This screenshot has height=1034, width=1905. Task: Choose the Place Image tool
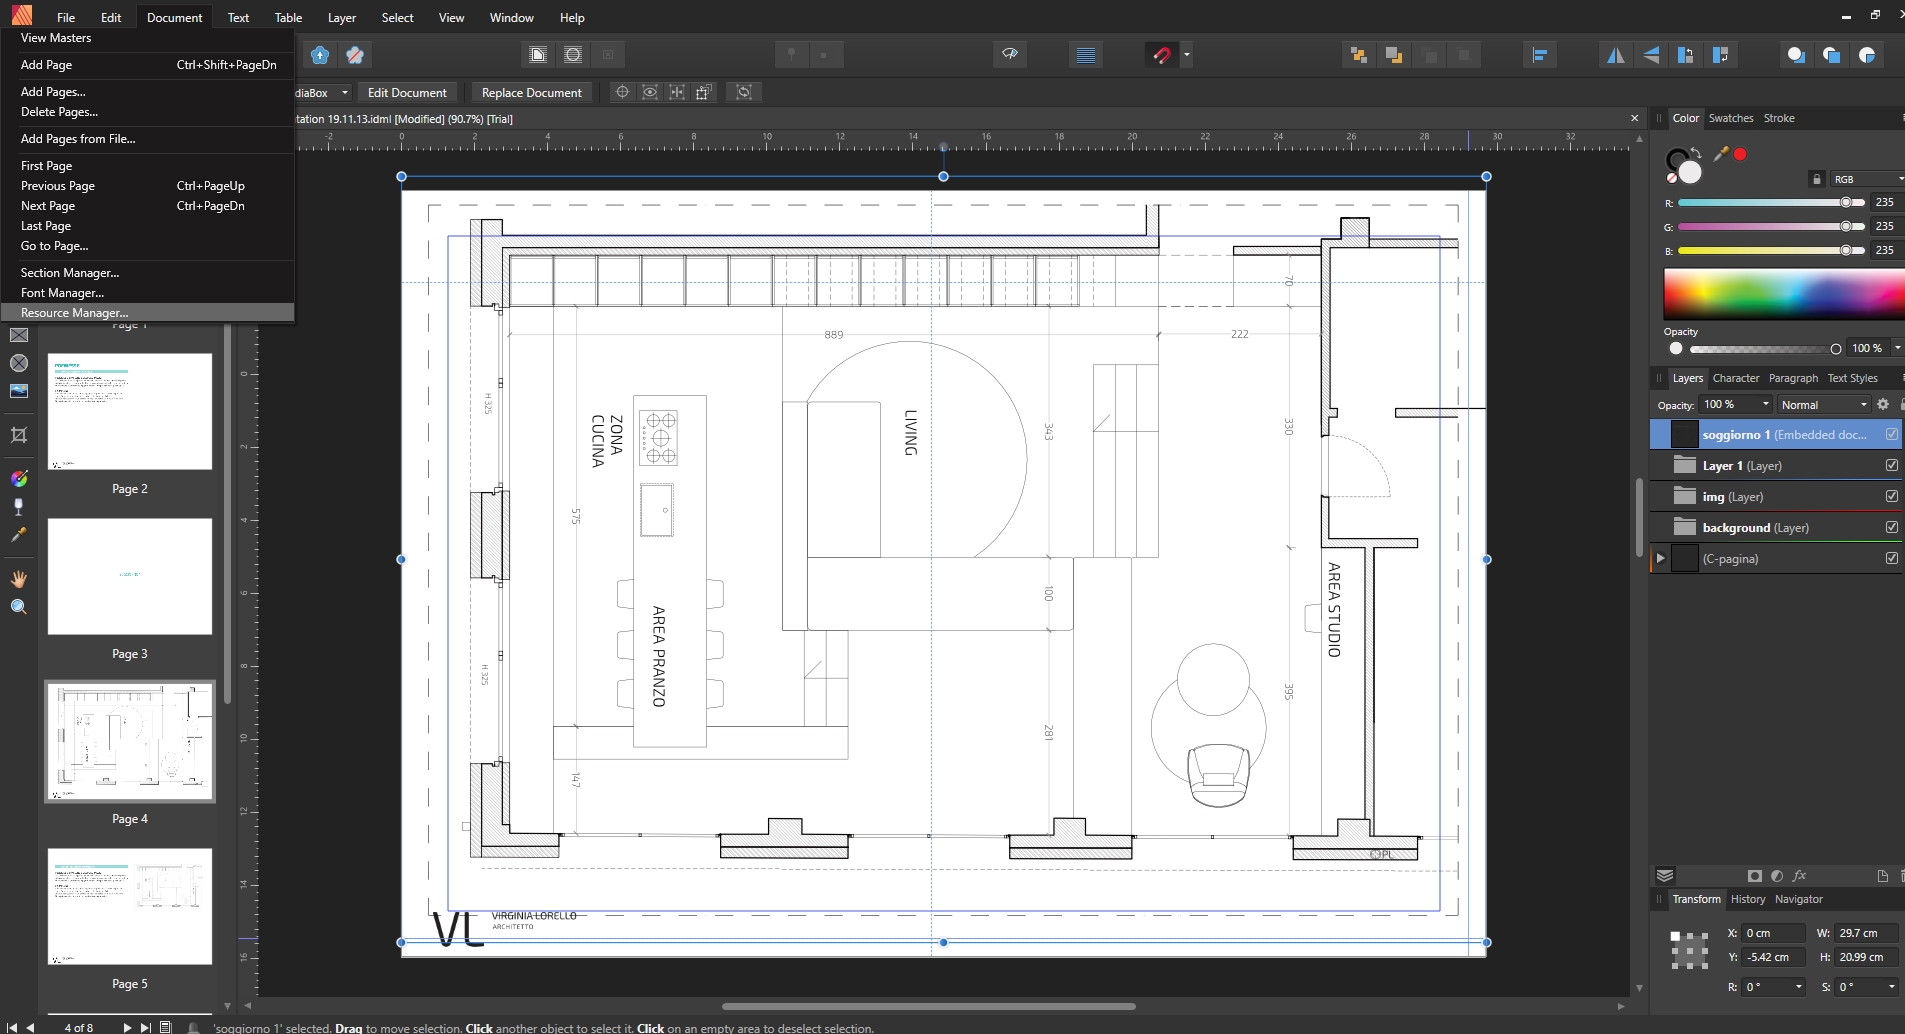coord(18,391)
